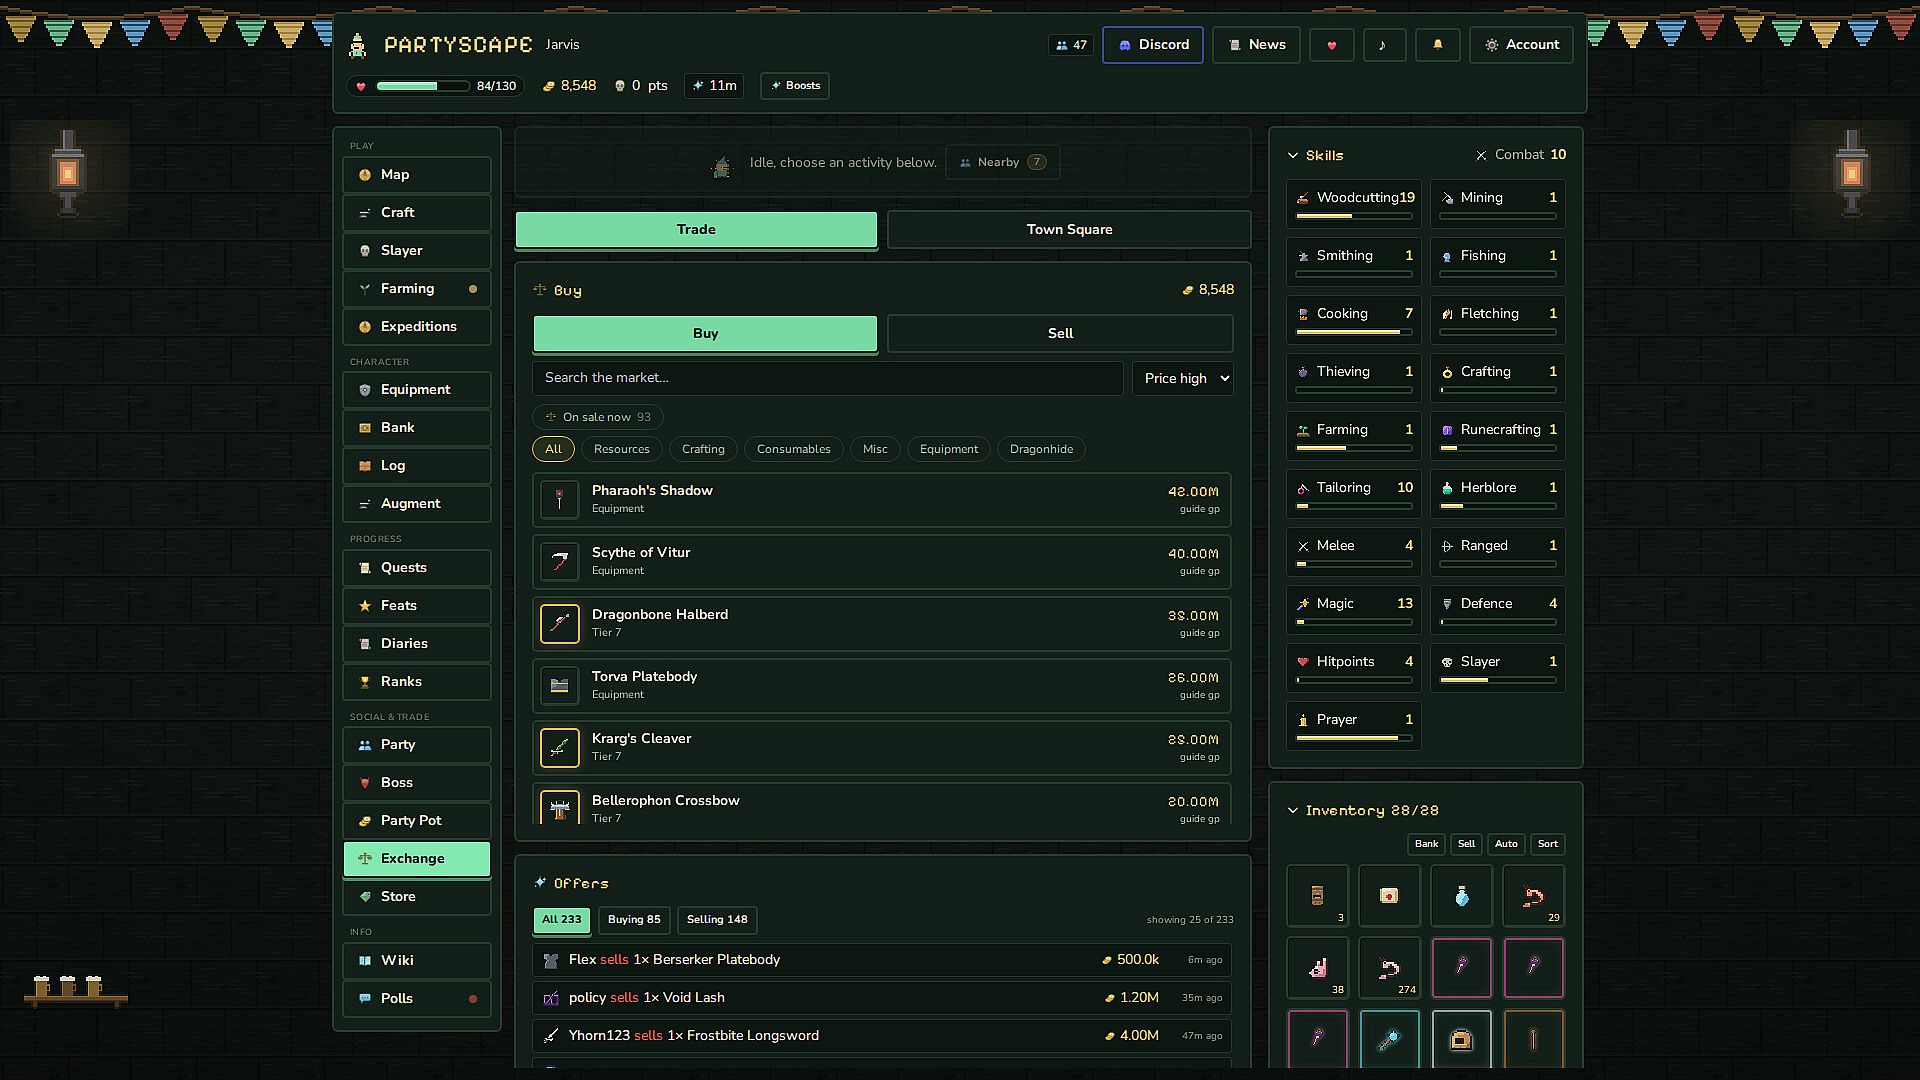The image size is (1920, 1080).
Task: Open the Fishing skill tile
Action: click(x=1497, y=262)
